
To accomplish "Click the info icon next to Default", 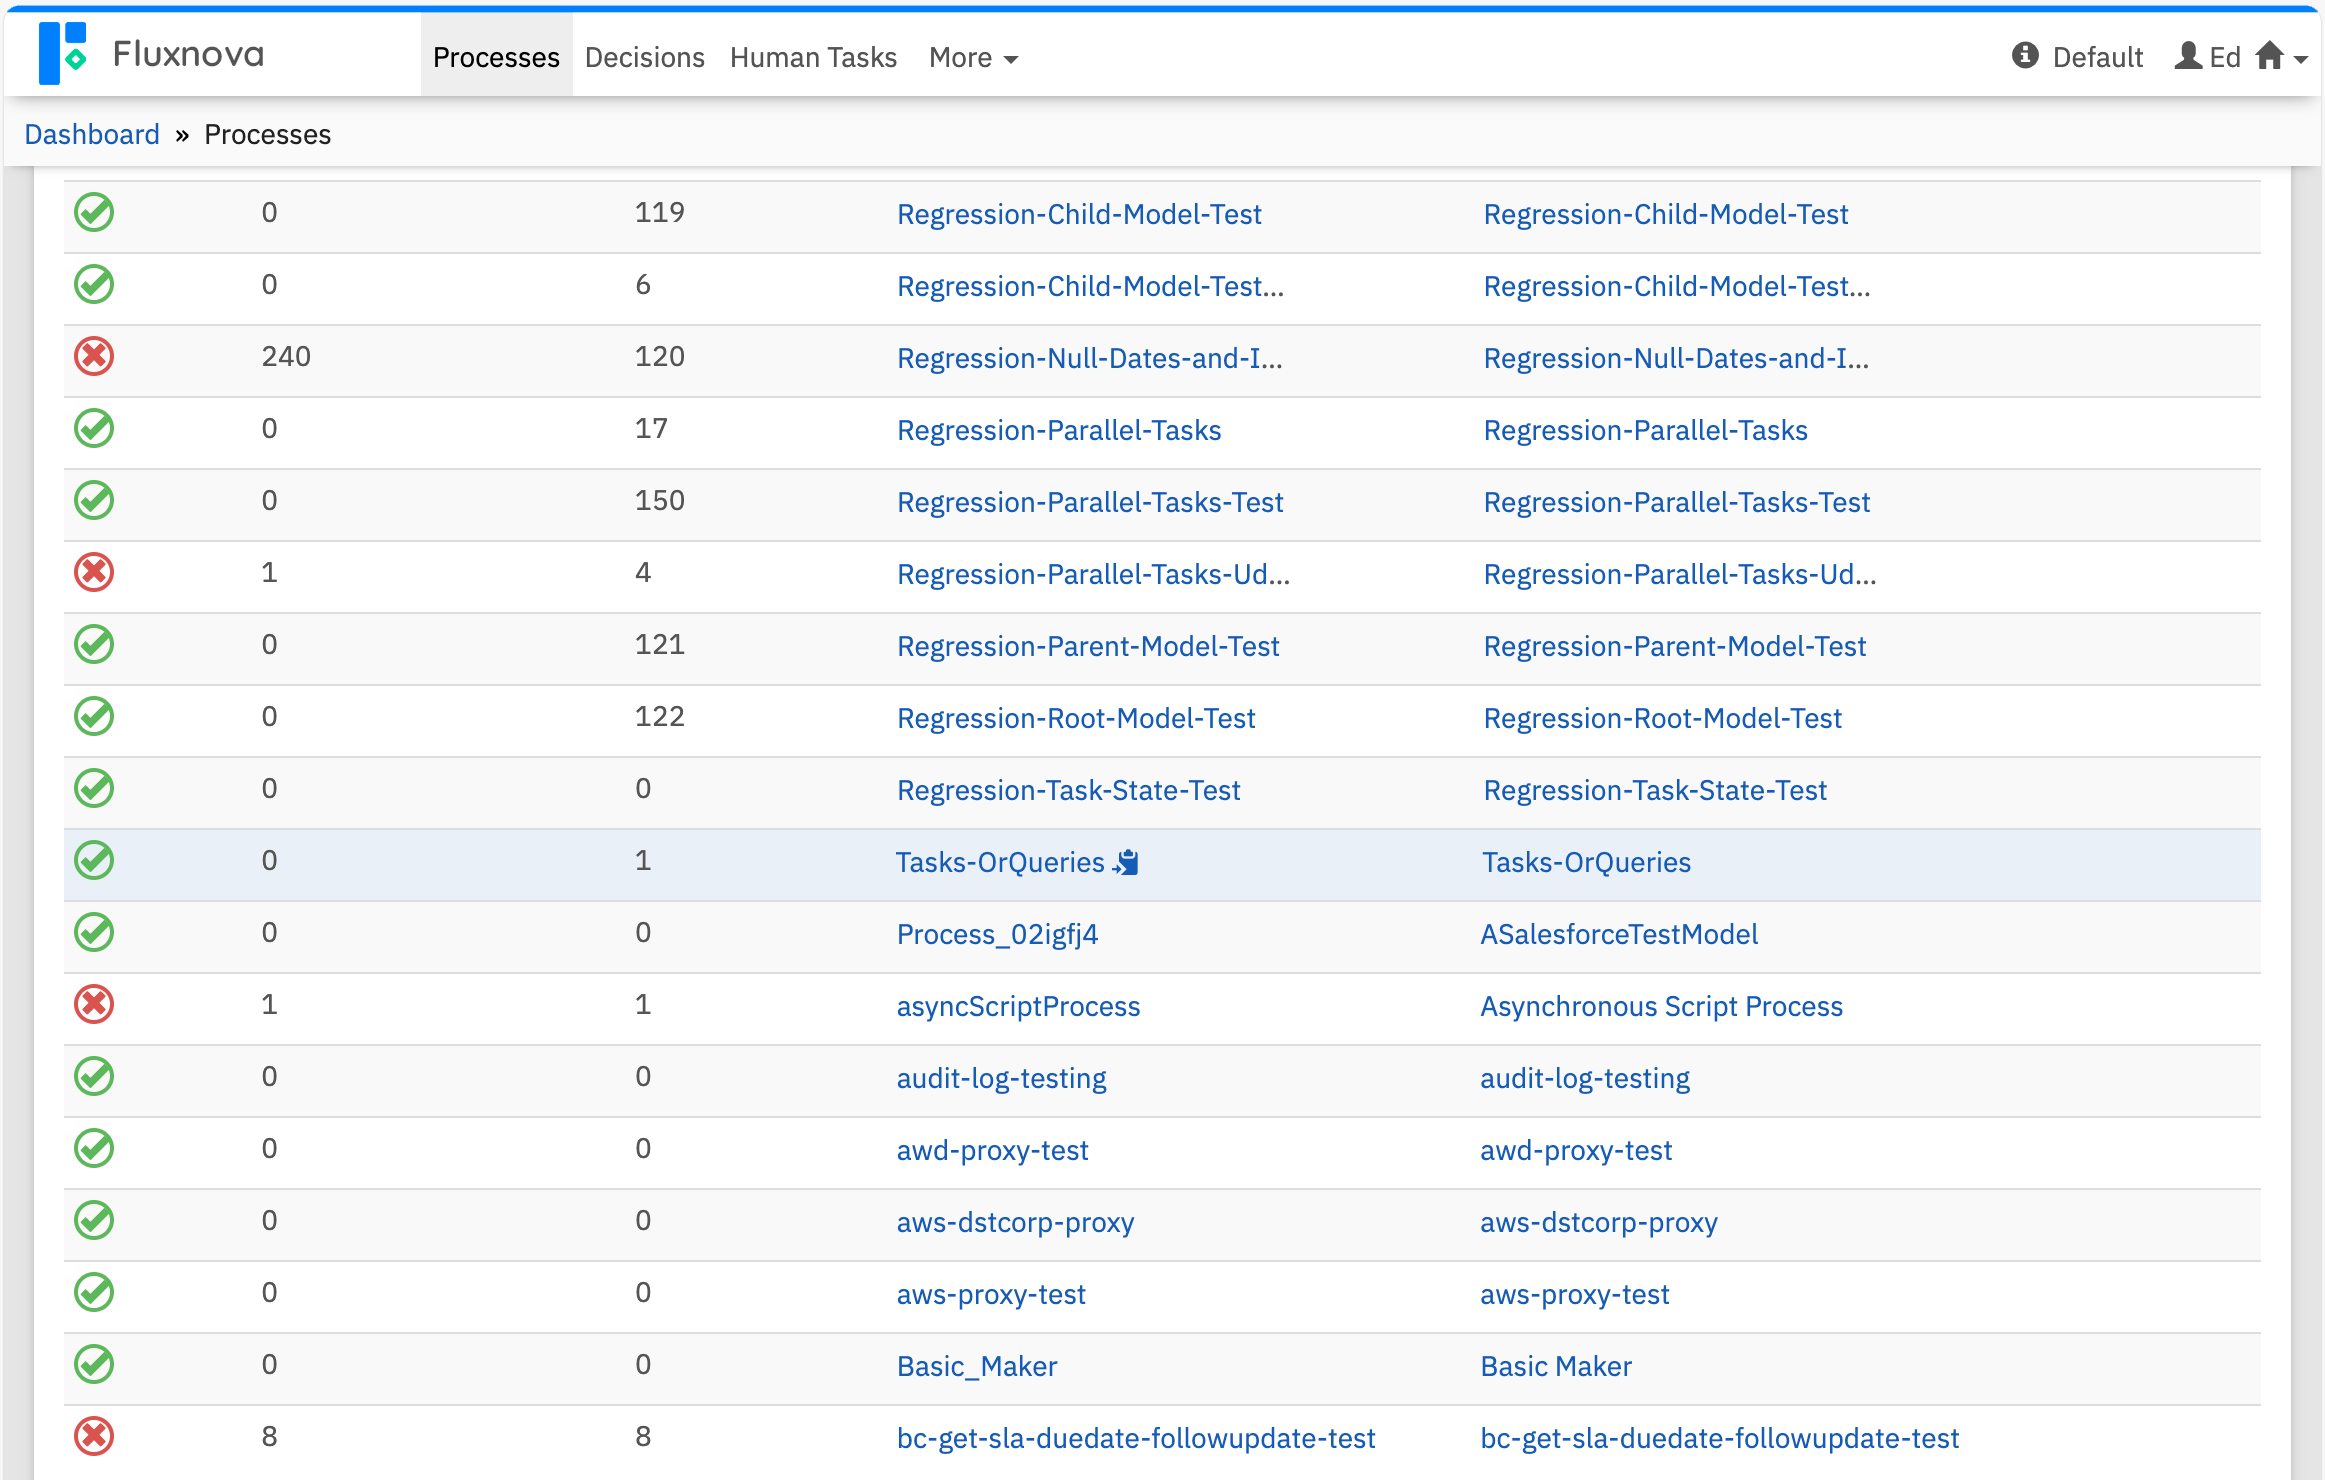I will click(2025, 56).
